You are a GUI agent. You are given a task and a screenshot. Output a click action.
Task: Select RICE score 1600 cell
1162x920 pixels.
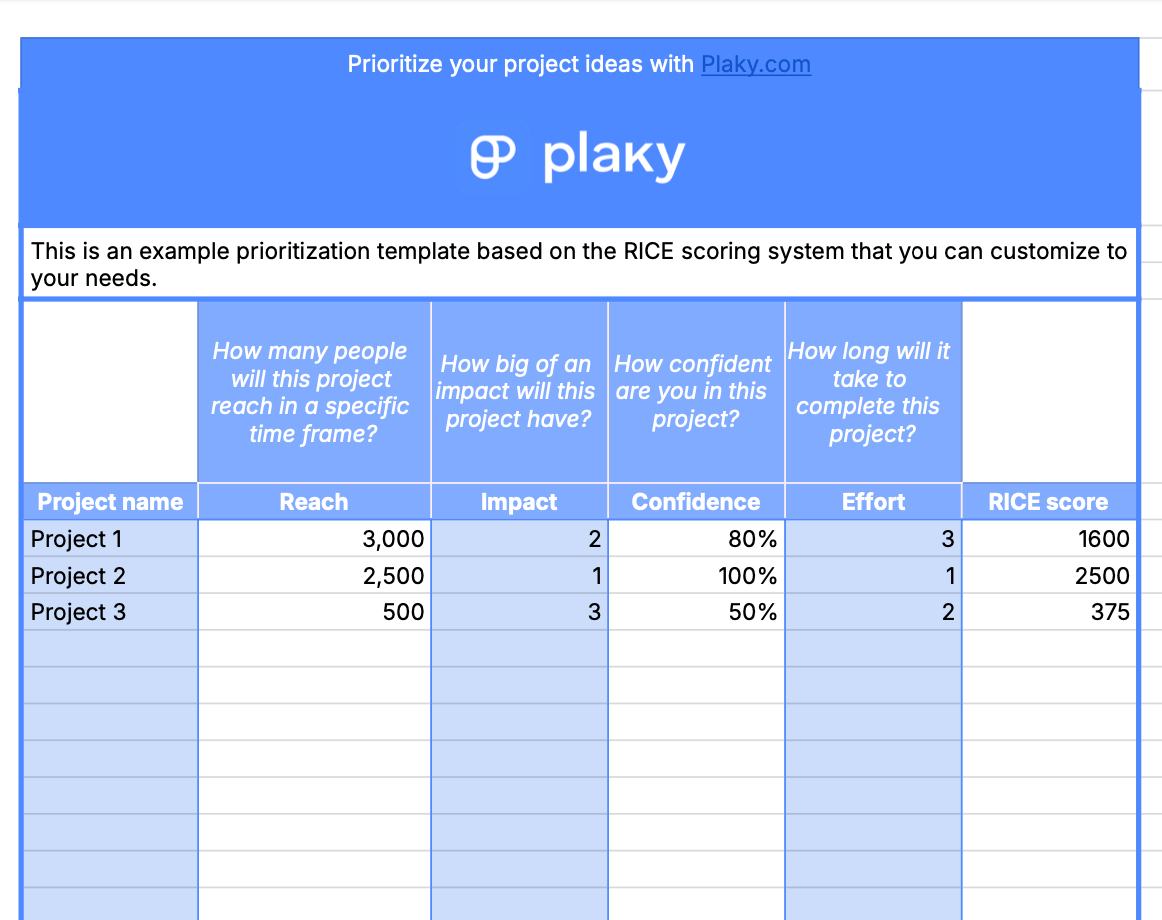tap(1048, 539)
